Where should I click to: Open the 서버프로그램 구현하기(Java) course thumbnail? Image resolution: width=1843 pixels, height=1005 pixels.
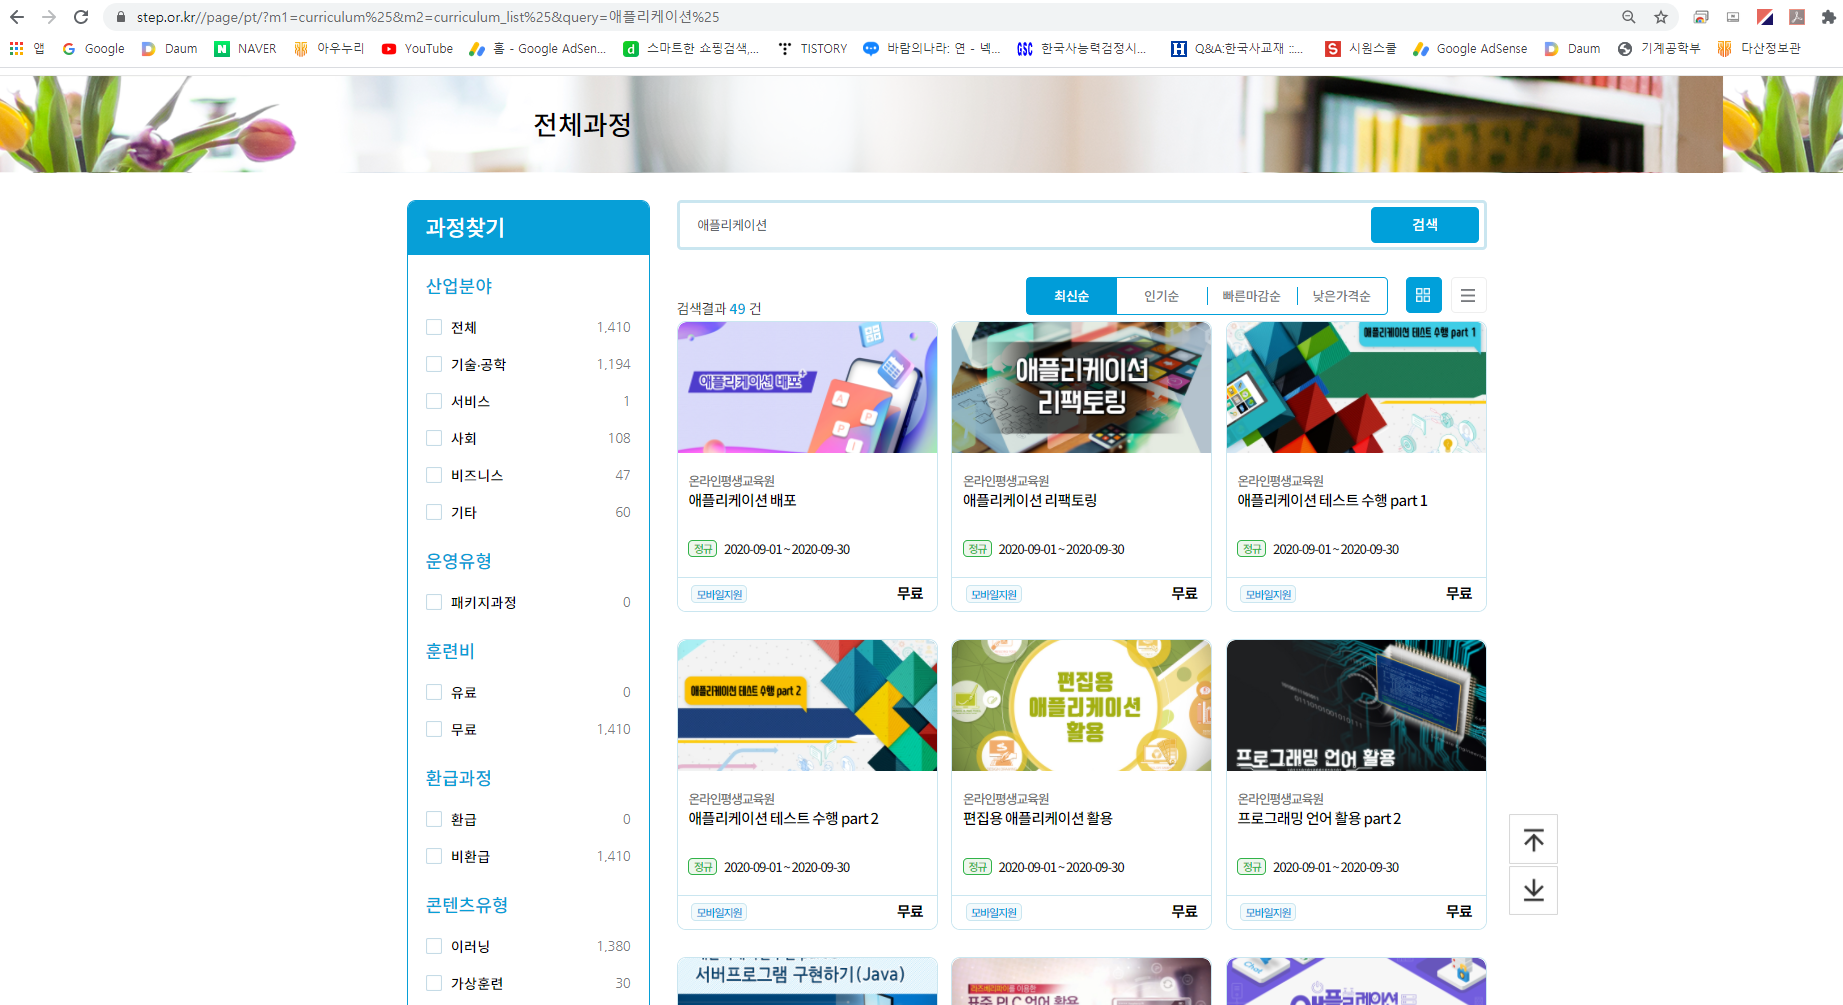(x=807, y=981)
